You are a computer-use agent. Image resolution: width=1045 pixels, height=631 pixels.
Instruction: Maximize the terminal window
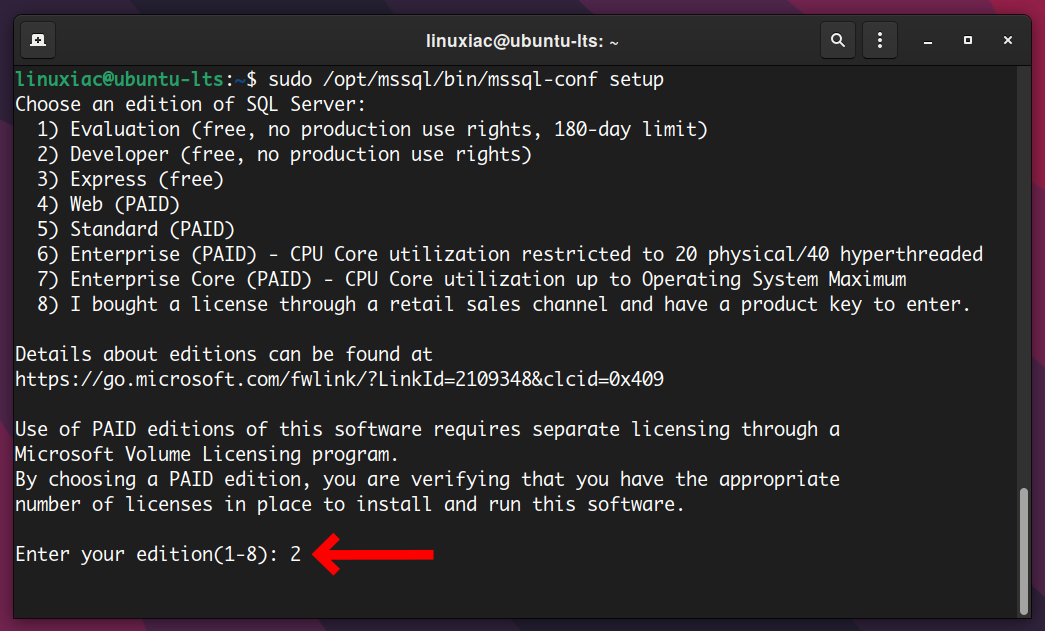pyautogui.click(x=968, y=41)
